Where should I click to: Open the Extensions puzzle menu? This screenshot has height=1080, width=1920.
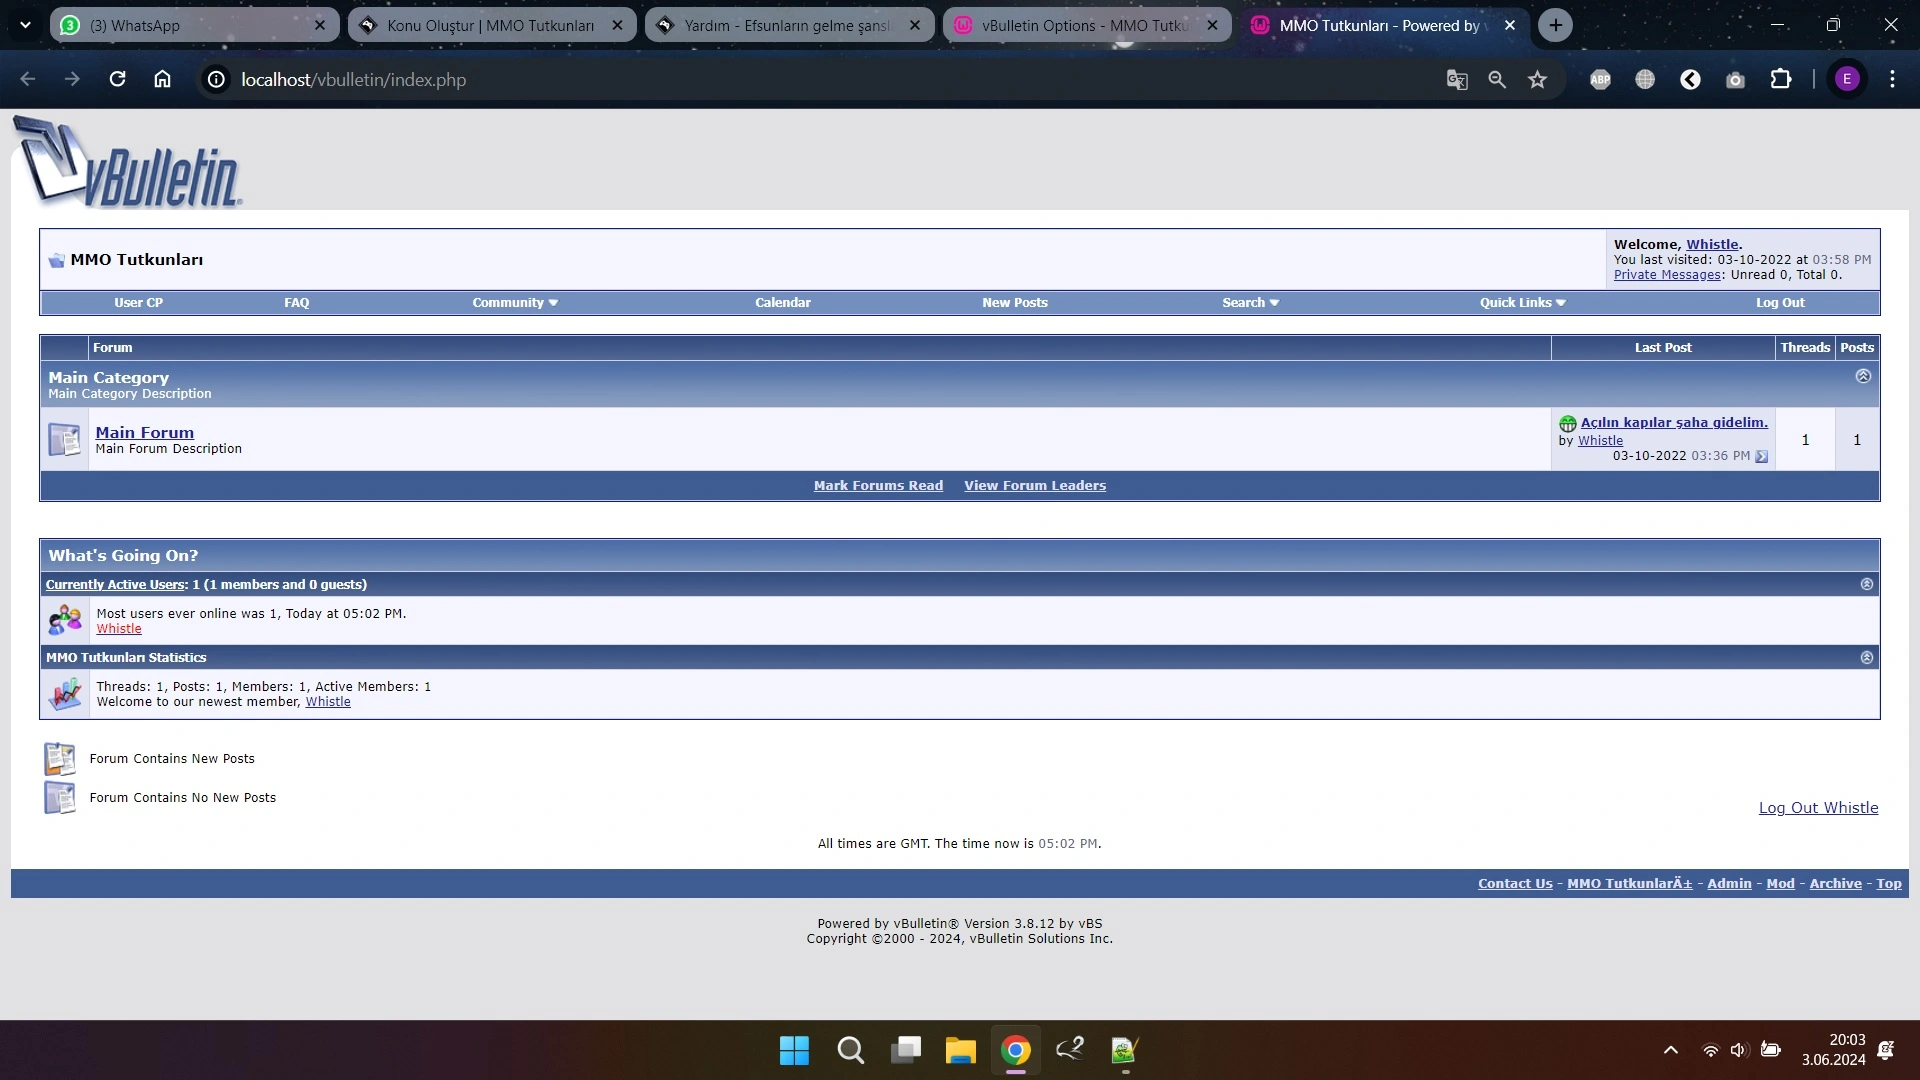(1781, 79)
